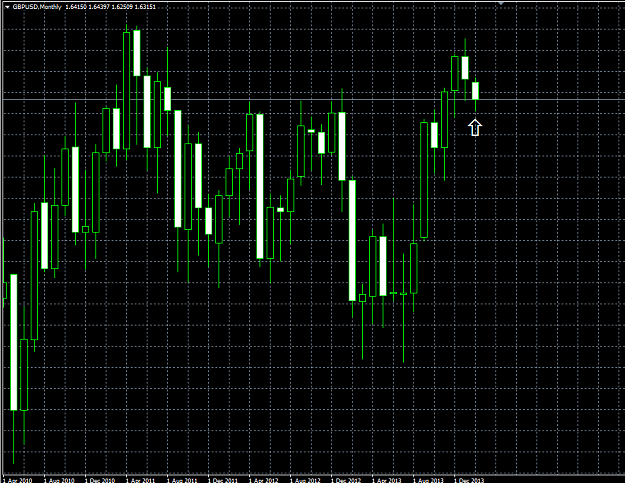Select the 1 Apr 2011 date label

[x=140, y=480]
